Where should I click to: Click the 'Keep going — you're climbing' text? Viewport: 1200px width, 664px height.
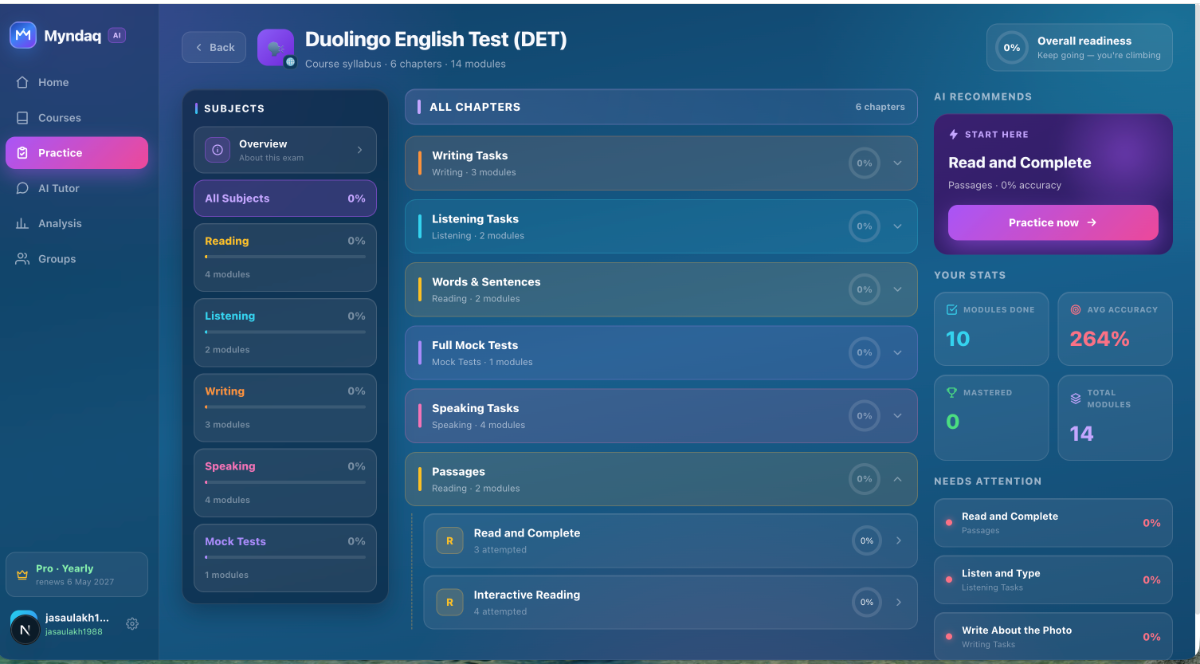[1099, 55]
